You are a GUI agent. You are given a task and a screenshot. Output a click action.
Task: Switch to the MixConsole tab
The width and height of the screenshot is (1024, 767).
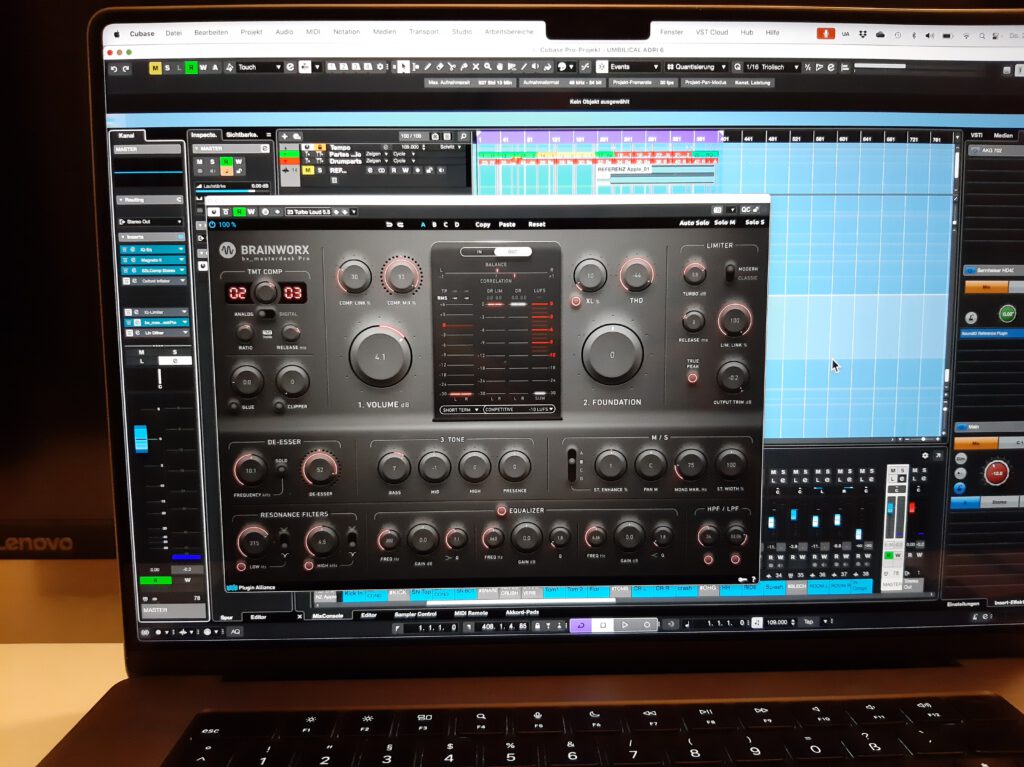(328, 615)
